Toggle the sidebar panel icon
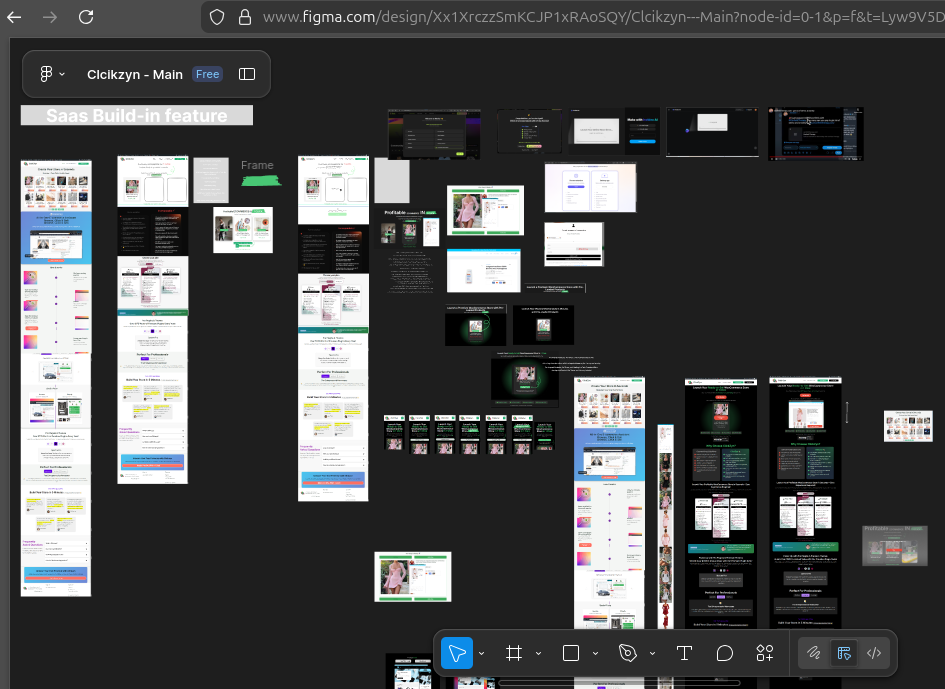 [247, 74]
